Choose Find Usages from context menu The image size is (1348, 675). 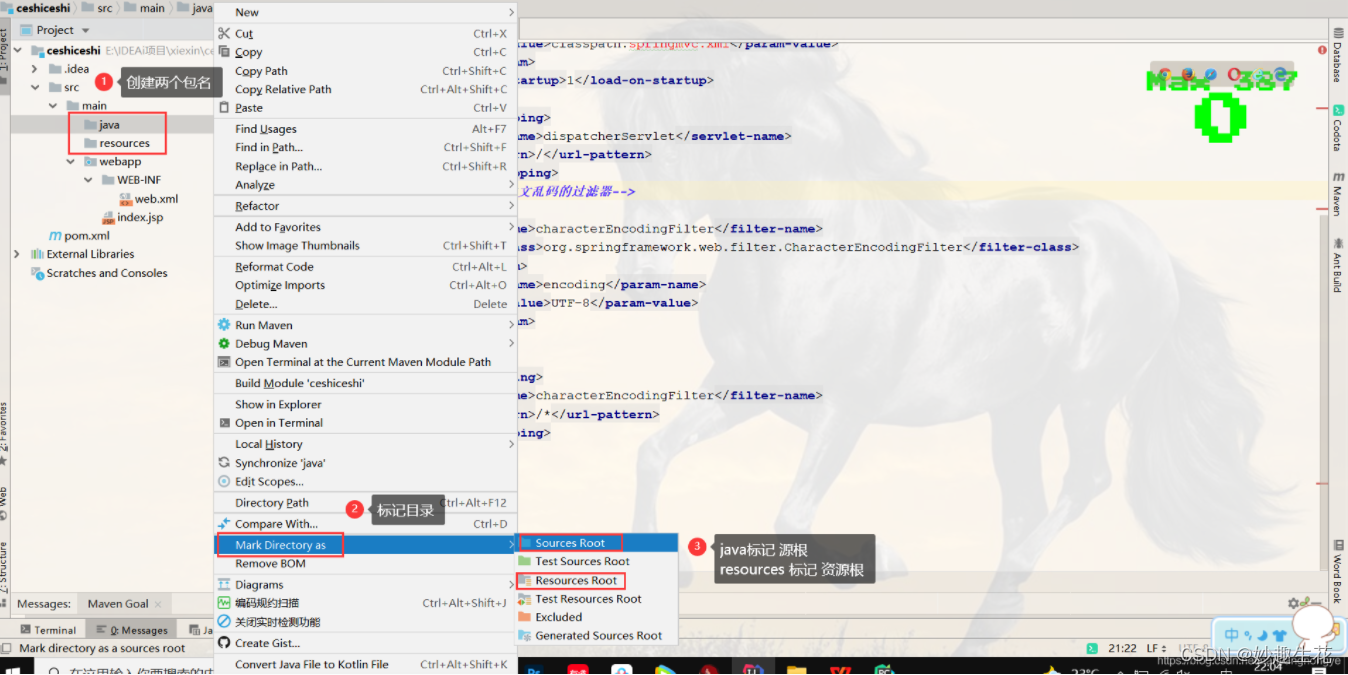[365, 129]
